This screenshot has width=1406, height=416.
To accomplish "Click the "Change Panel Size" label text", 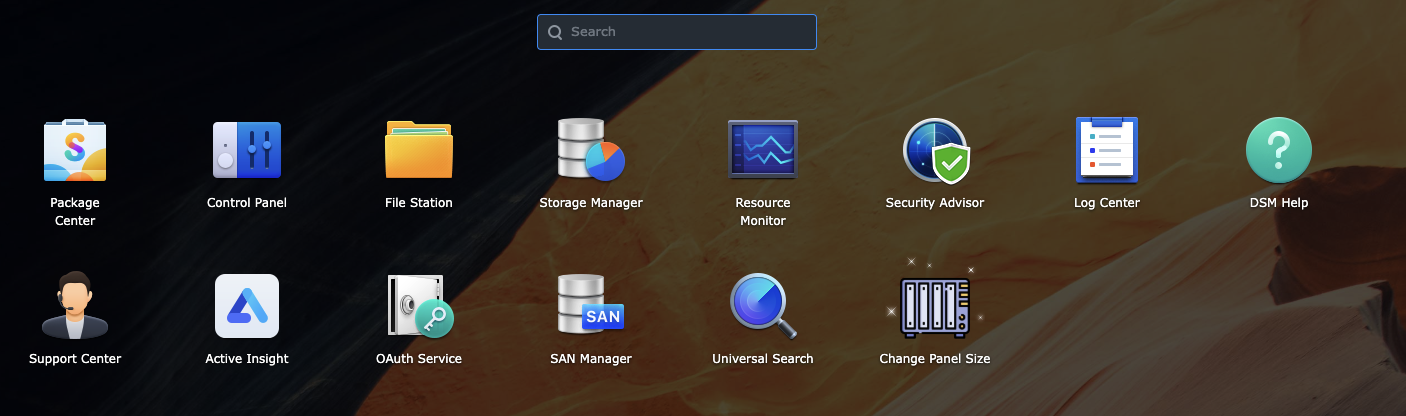I will click(935, 359).
